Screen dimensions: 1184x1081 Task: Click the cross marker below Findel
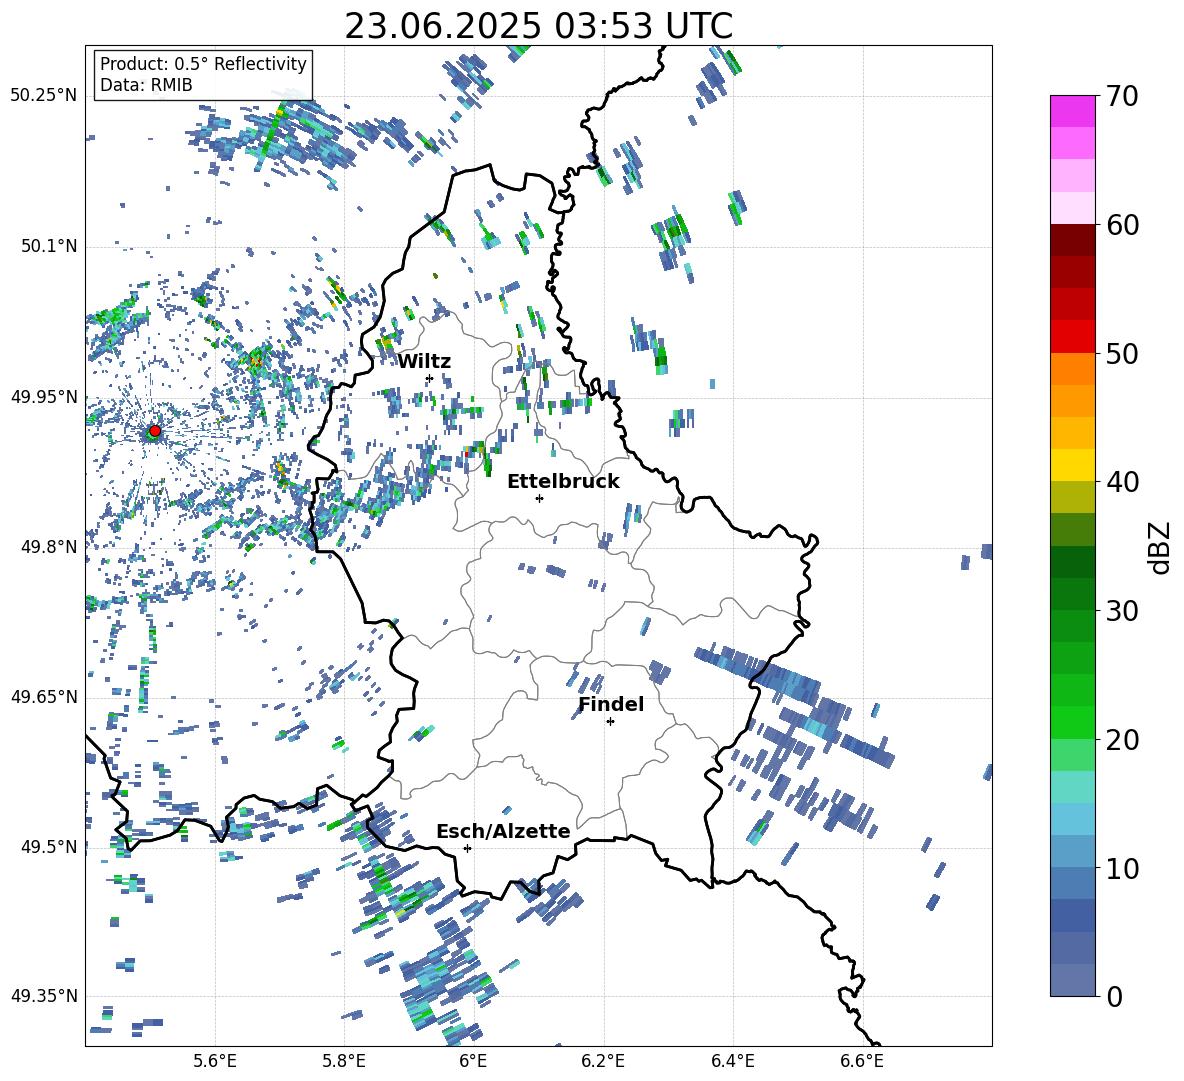tap(610, 722)
